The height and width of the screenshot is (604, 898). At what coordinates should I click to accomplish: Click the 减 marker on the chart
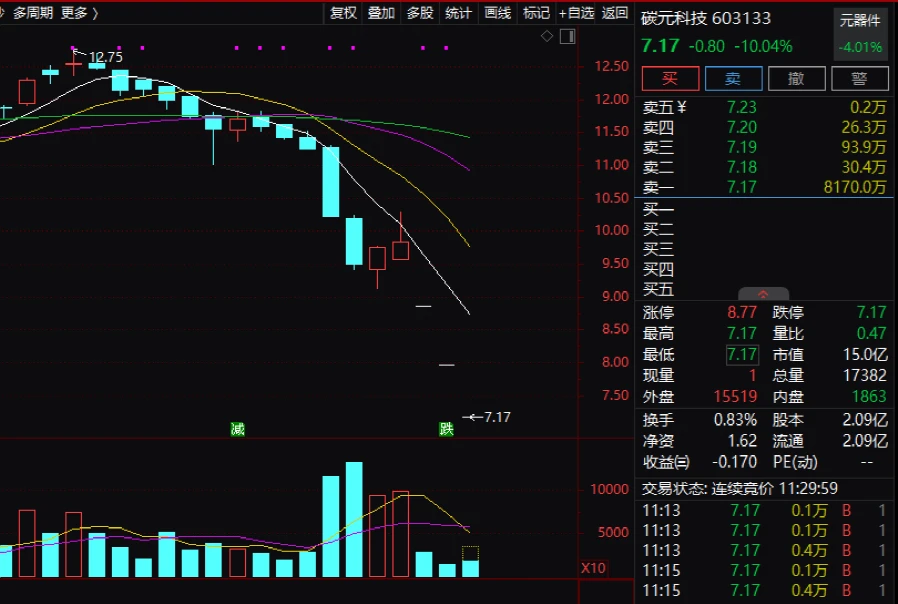click(x=237, y=429)
